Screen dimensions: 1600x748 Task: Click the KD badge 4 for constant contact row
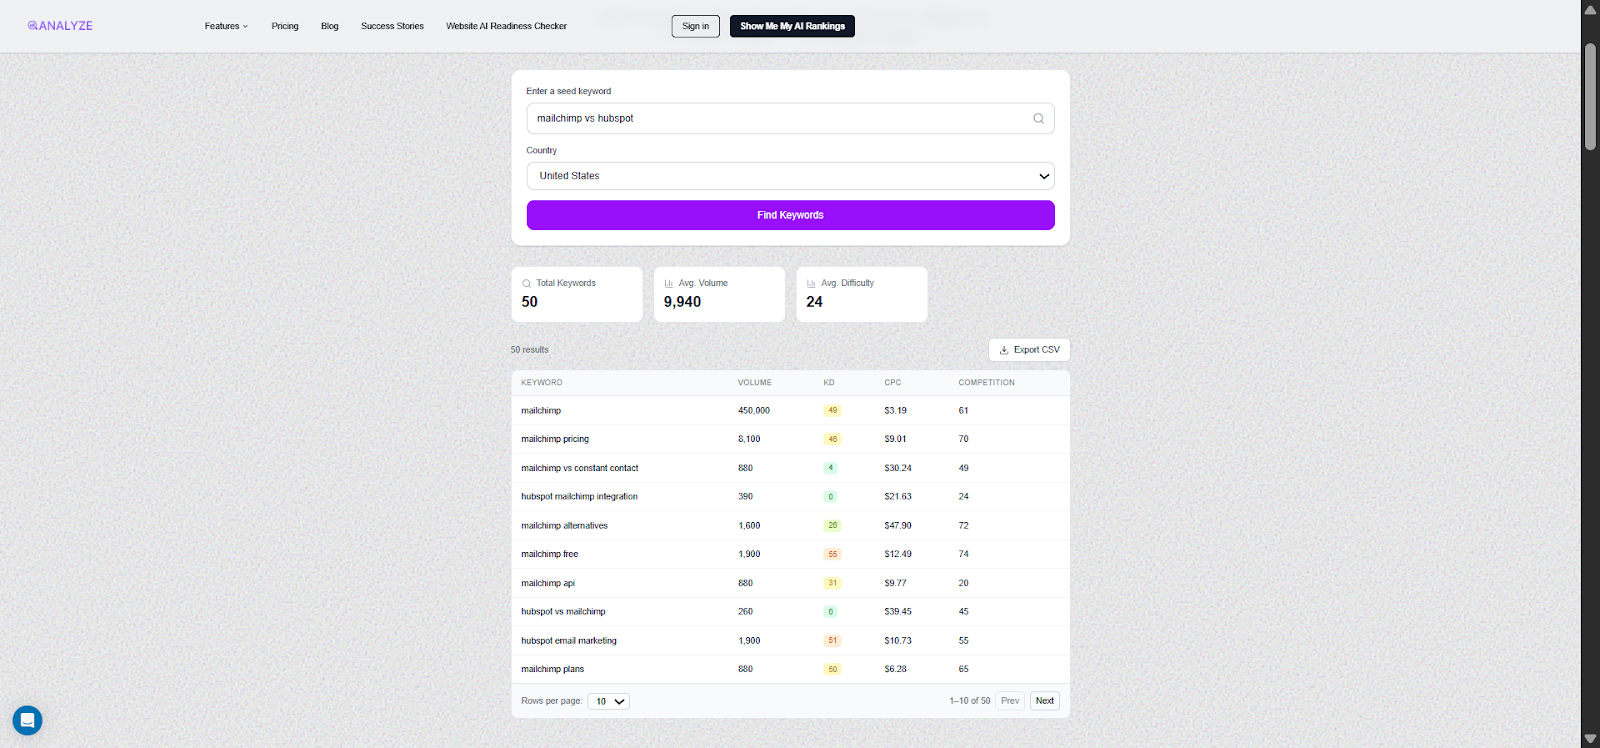pos(830,468)
